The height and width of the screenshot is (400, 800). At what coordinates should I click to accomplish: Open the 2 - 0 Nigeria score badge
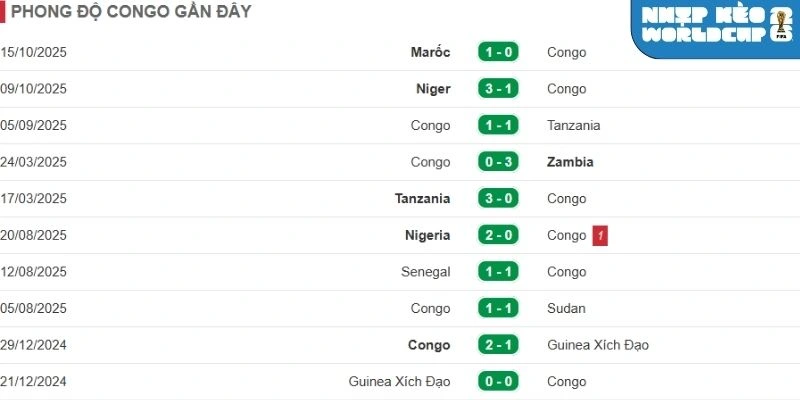497,236
